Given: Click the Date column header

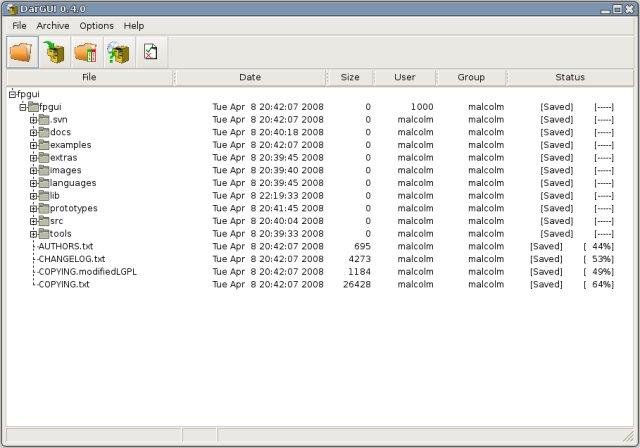Looking at the screenshot, I should 250,77.
